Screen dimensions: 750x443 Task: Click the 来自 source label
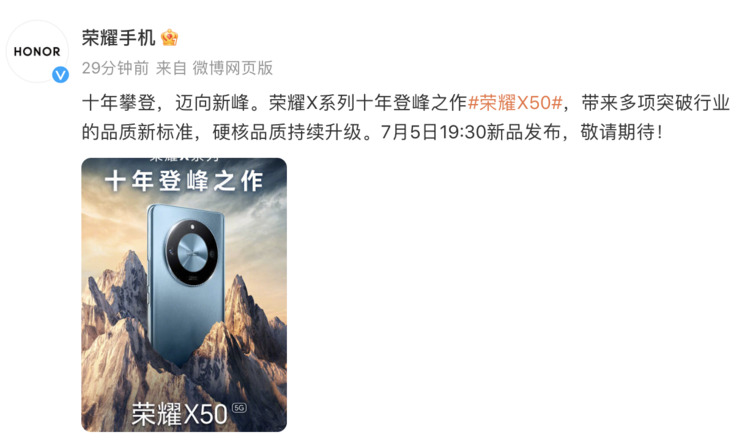[171, 68]
